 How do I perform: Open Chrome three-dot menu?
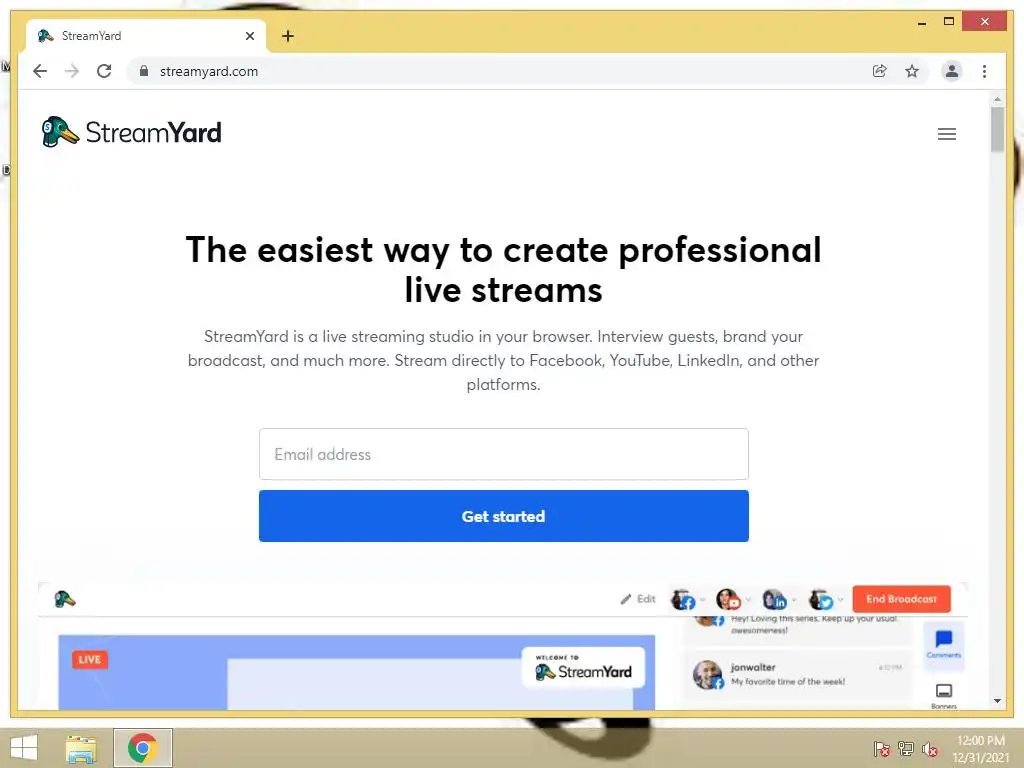[984, 71]
